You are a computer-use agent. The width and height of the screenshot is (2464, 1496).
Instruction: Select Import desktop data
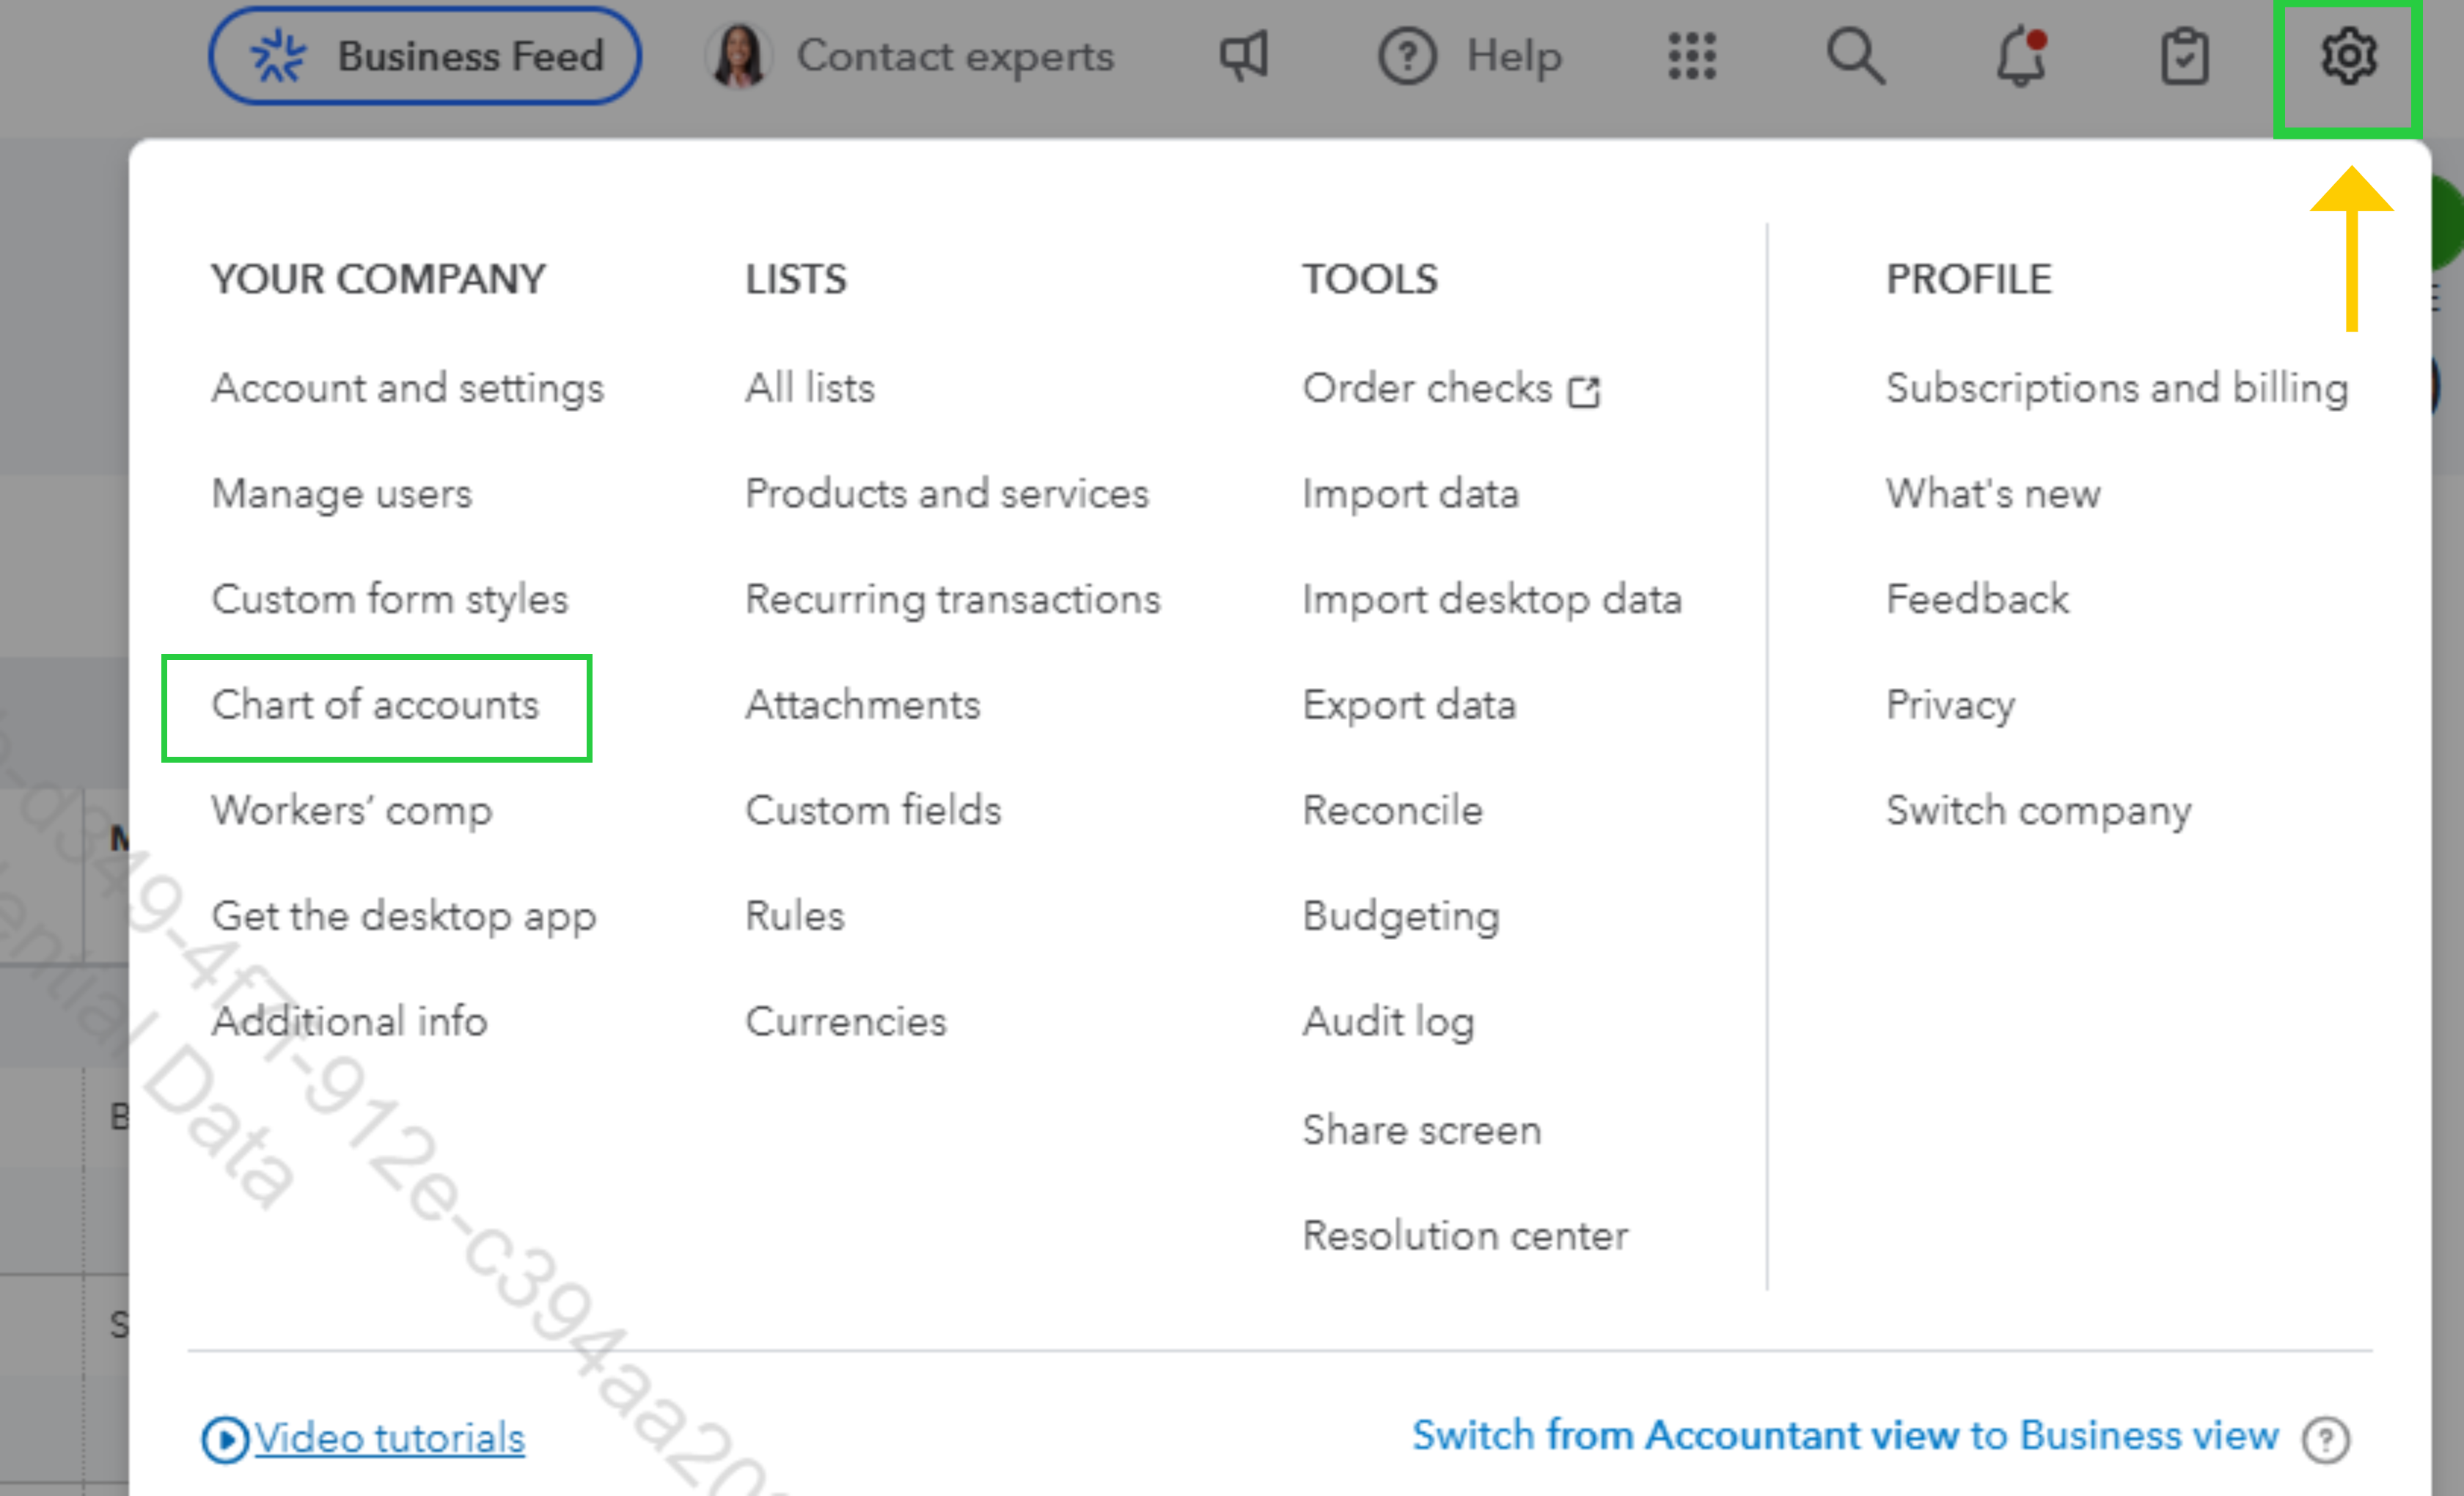click(x=1492, y=599)
